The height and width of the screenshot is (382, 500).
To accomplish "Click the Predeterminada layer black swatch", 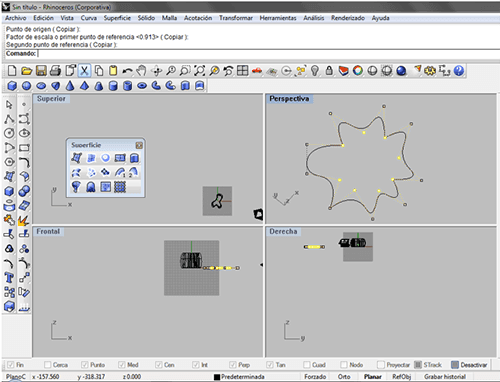I will [x=217, y=377].
